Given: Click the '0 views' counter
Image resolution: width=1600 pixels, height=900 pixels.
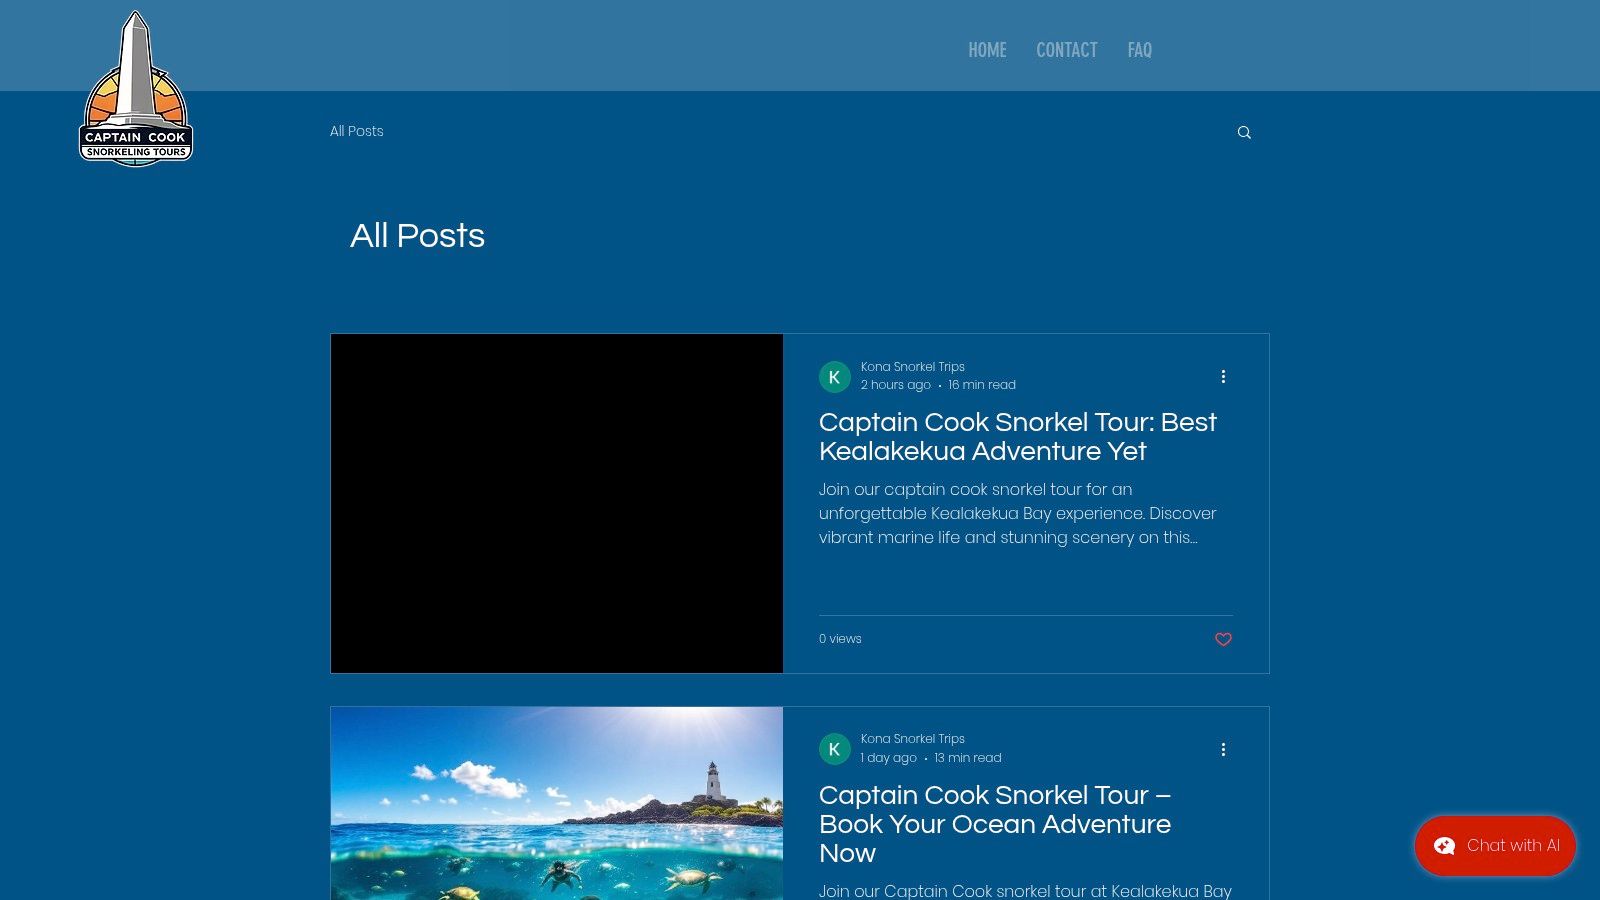Looking at the screenshot, I should coord(840,639).
